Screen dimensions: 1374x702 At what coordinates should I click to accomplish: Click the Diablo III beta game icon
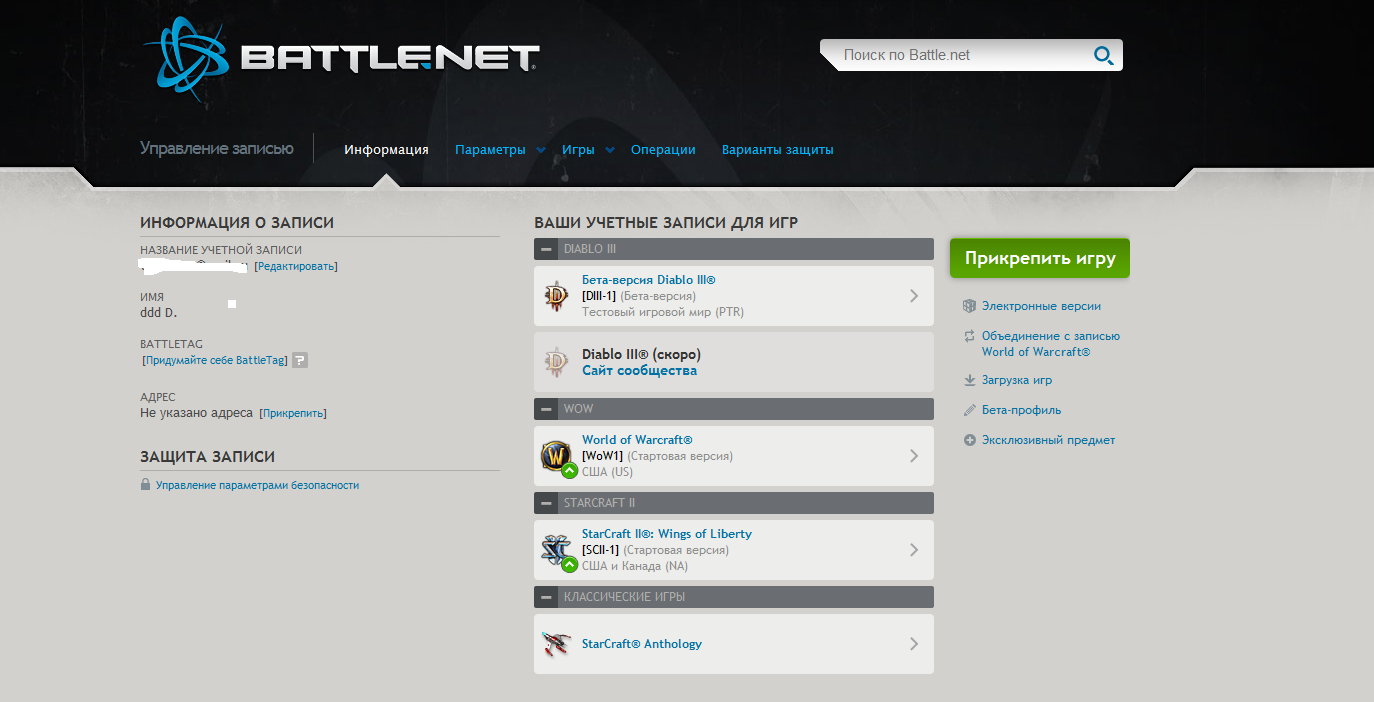(x=556, y=296)
